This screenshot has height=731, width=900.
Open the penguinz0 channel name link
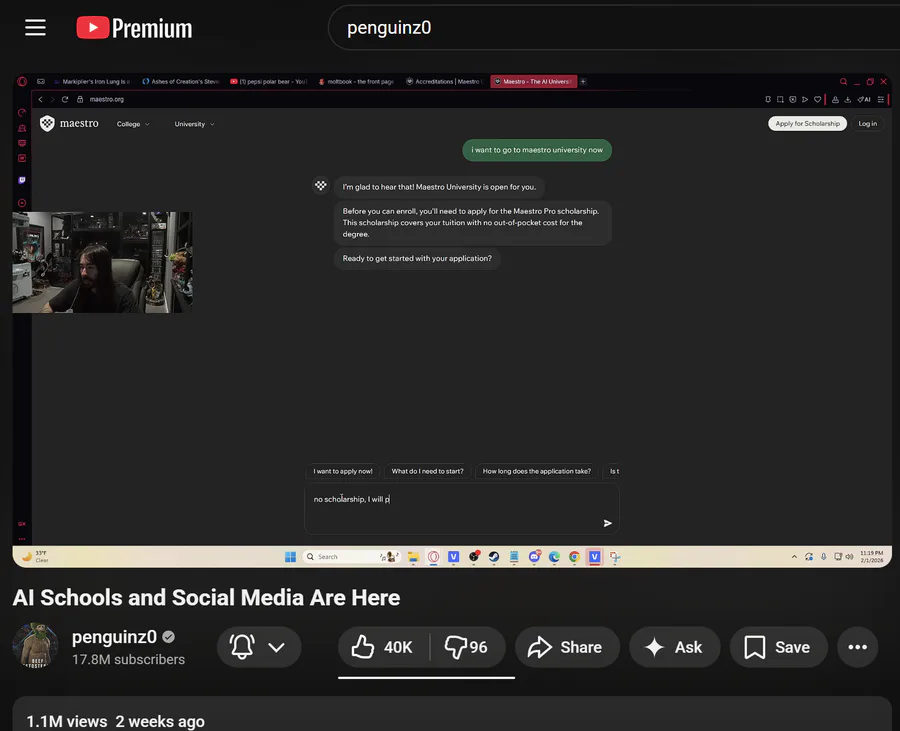pyautogui.click(x=114, y=637)
